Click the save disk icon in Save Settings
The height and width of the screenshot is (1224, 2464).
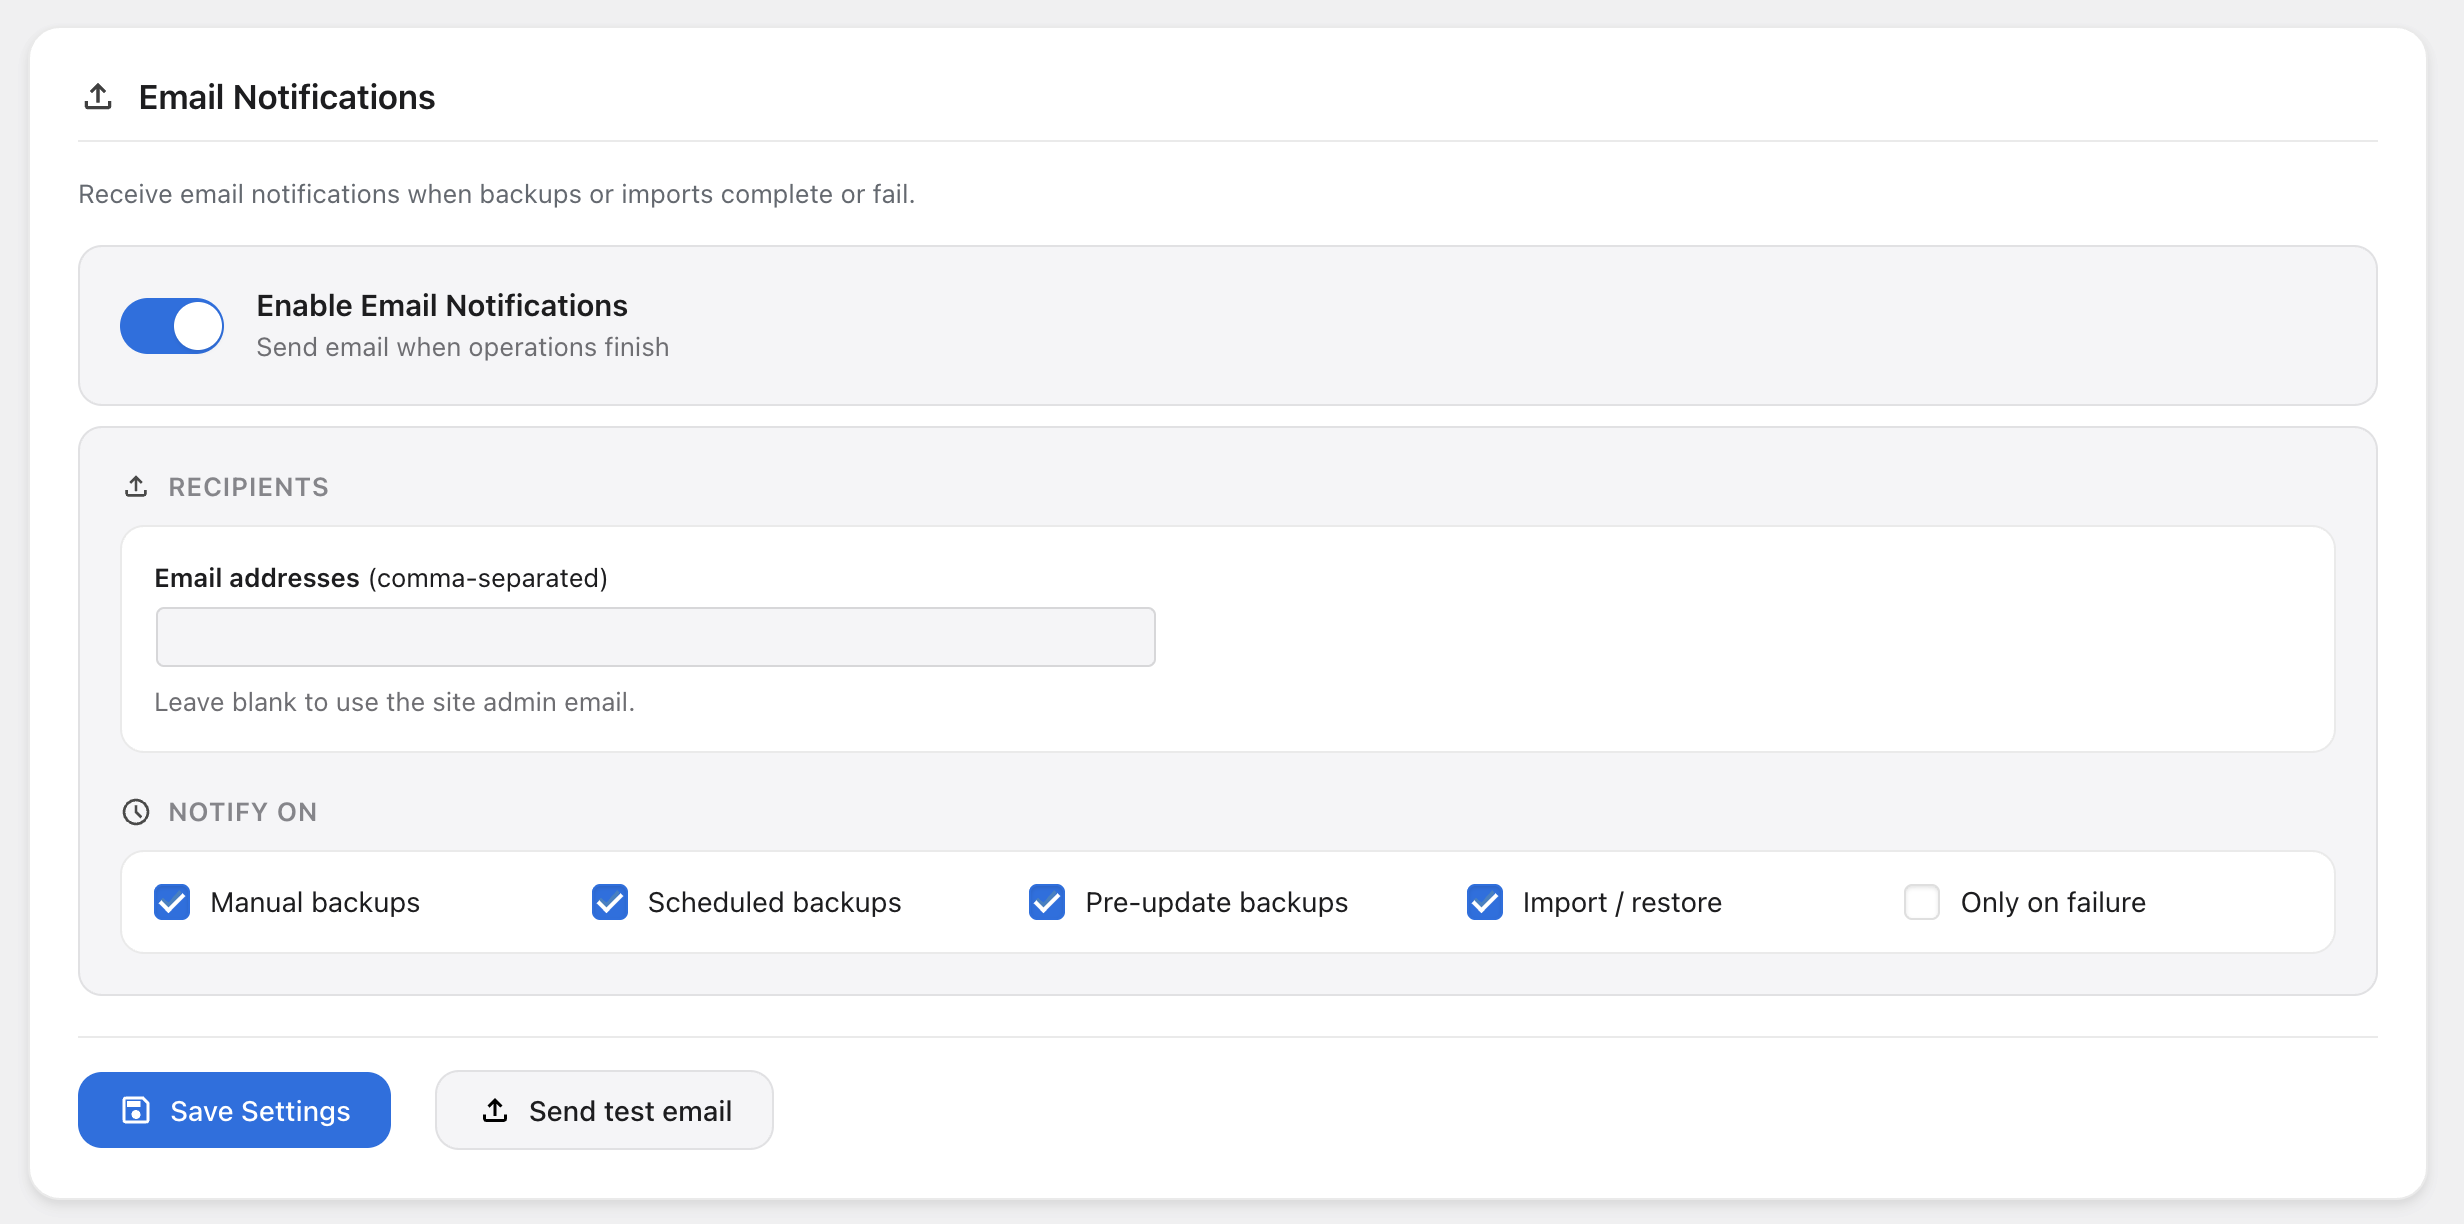pos(136,1110)
